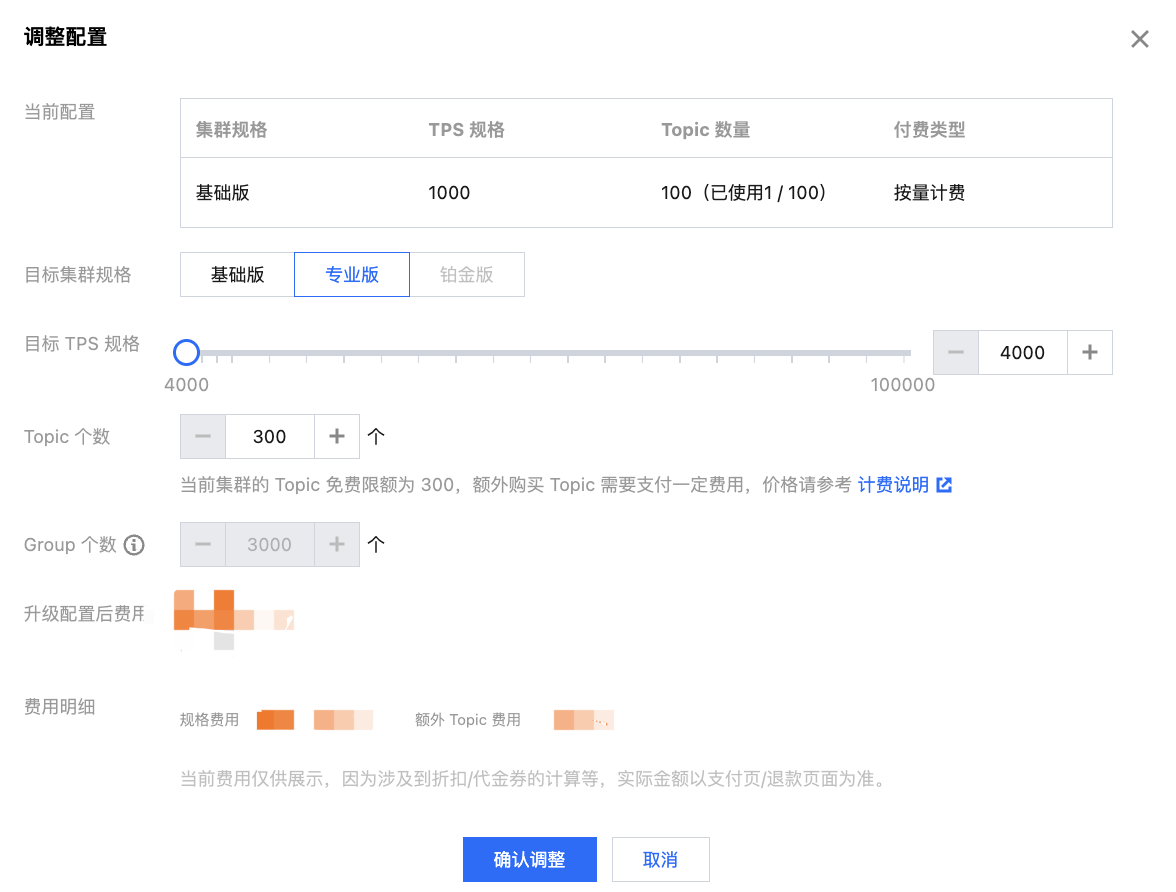Click the Topic count field showing 300
The width and height of the screenshot is (1176, 892).
tap(269, 437)
